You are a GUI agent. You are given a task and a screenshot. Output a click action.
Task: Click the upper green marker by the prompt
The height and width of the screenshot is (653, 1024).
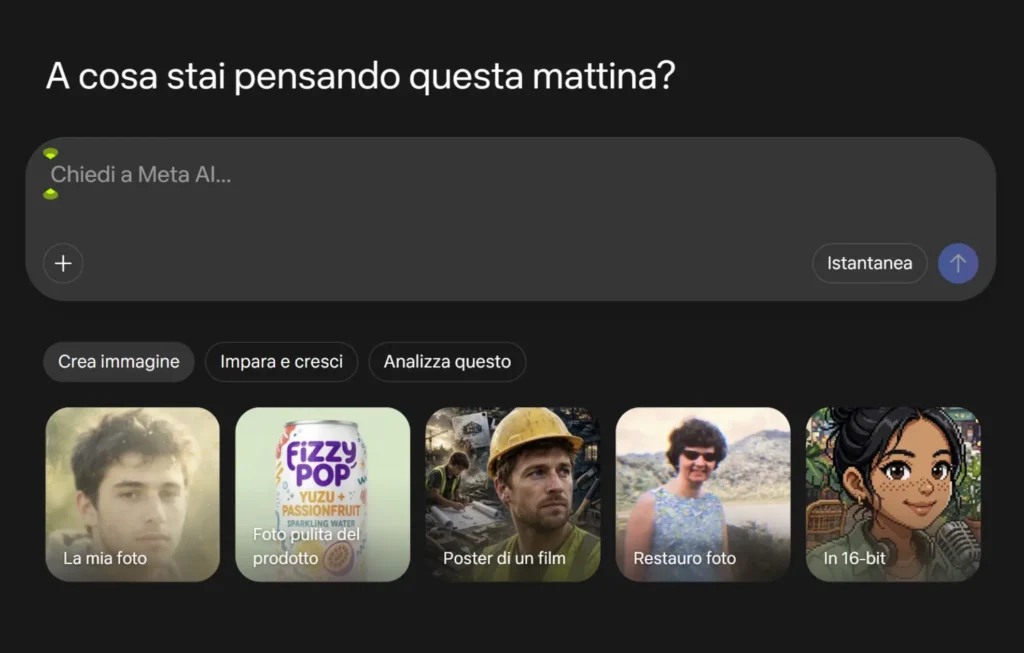[50, 154]
